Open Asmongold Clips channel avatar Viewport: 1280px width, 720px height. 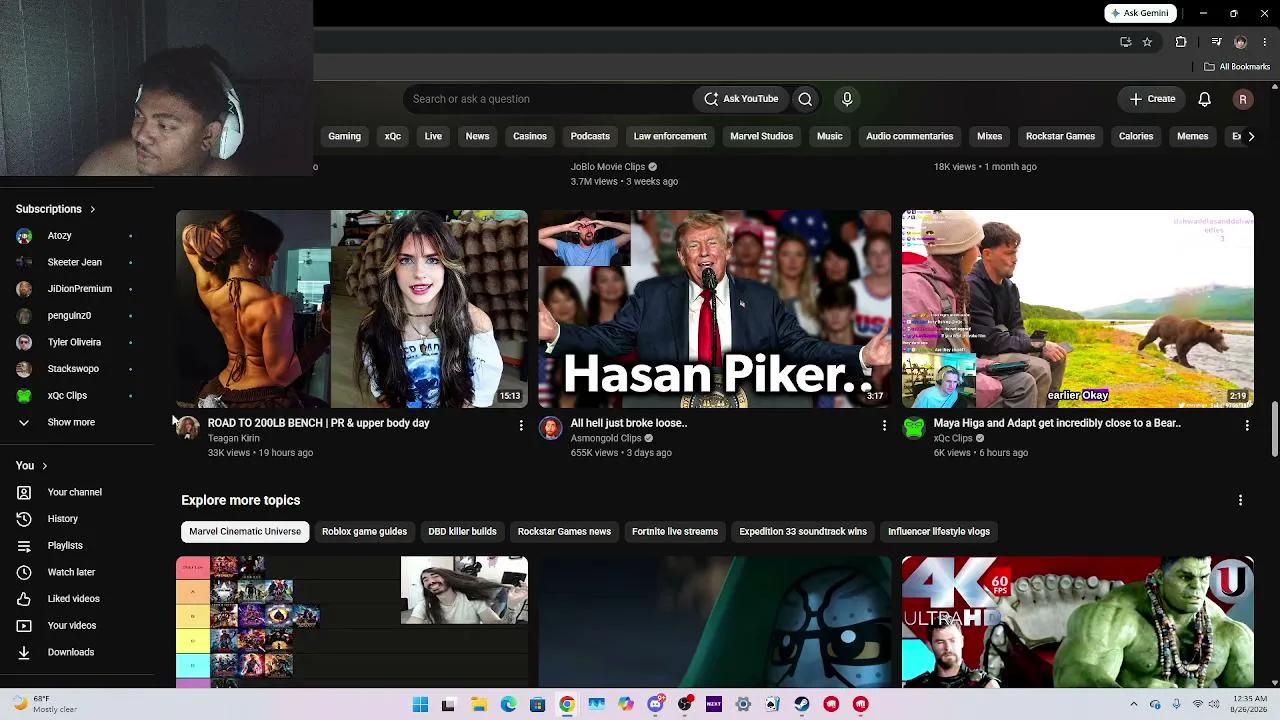(x=551, y=429)
